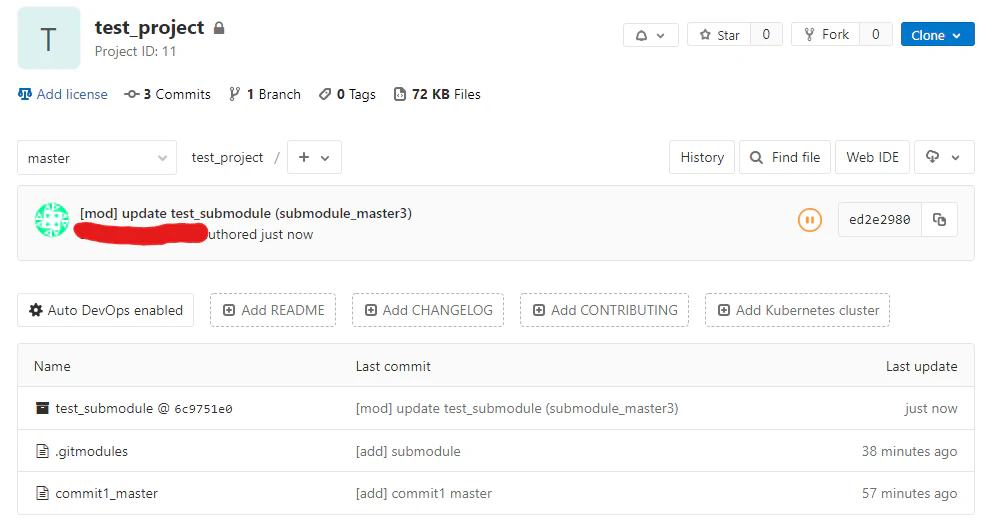Viewport: 999px width, 527px height.
Task: Open the test_submodule submodule entry
Action: click(104, 408)
